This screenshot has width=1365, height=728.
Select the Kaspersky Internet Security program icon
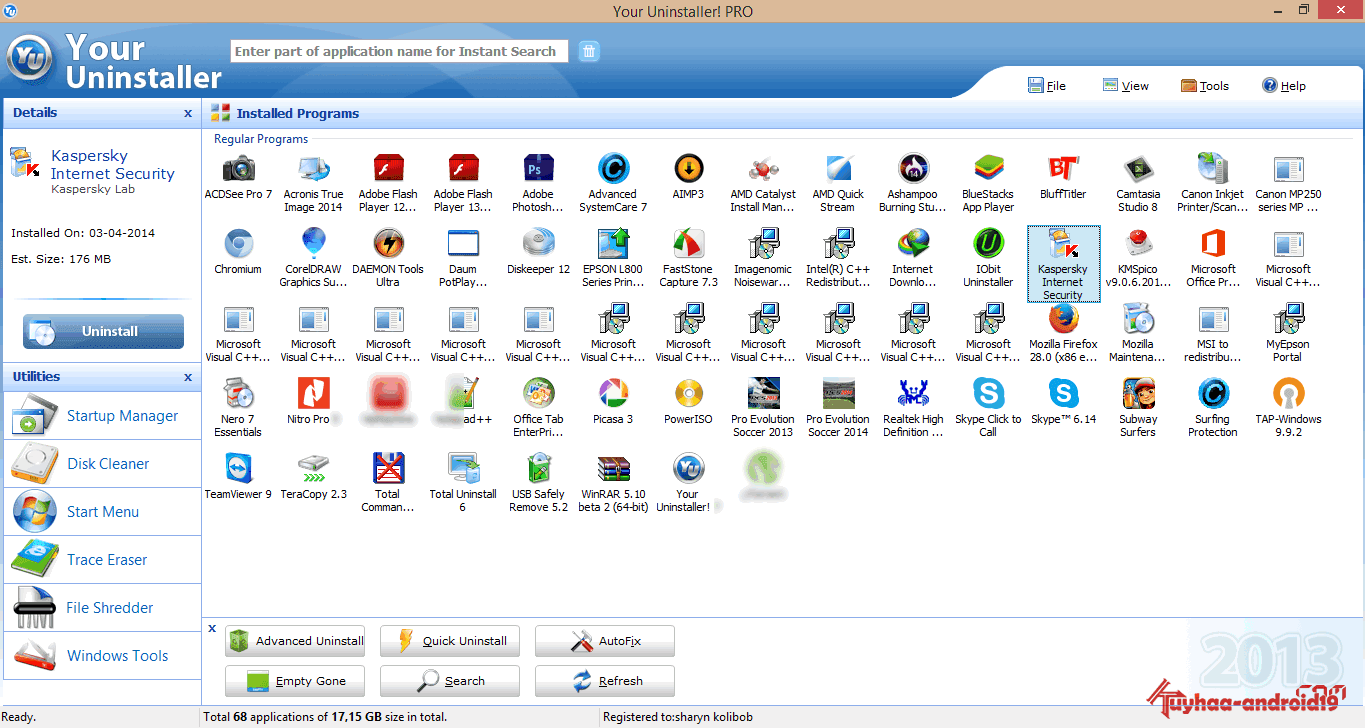pyautogui.click(x=1063, y=264)
